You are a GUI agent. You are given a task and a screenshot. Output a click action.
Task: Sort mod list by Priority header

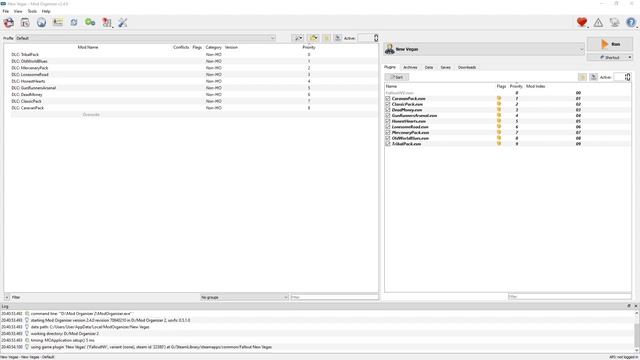click(309, 47)
